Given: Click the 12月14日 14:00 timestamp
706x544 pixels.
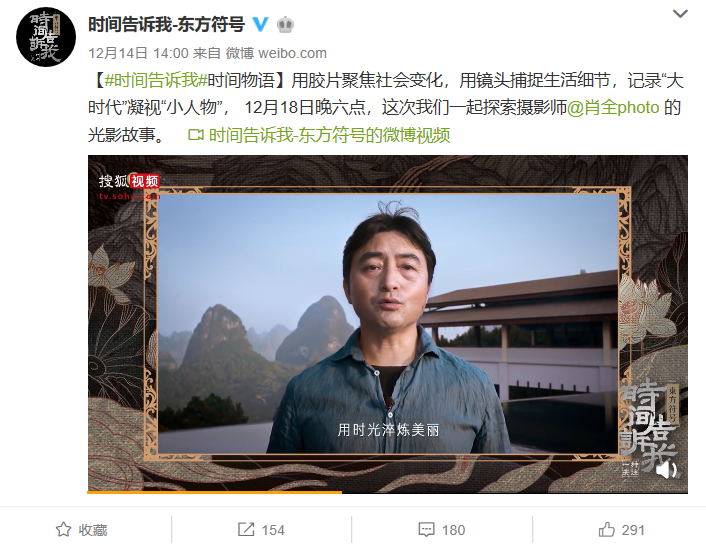Looking at the screenshot, I should pyautogui.click(x=138, y=53).
